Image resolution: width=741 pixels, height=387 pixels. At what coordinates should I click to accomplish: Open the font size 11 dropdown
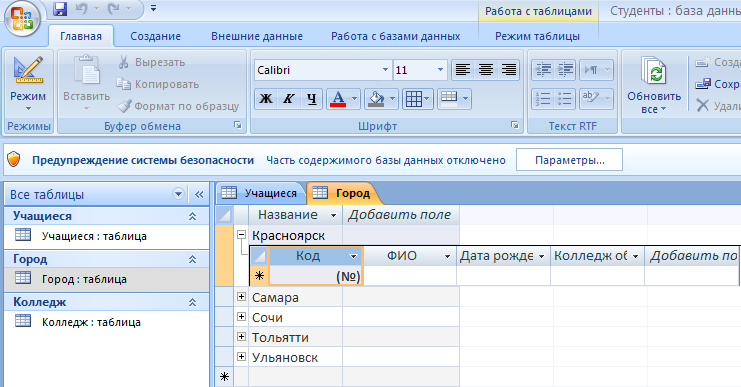440,70
